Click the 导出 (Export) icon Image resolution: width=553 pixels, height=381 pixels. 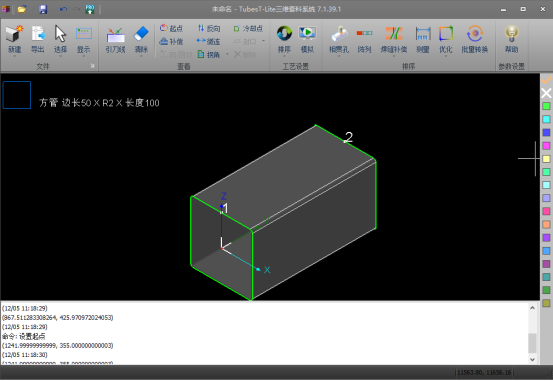38,39
